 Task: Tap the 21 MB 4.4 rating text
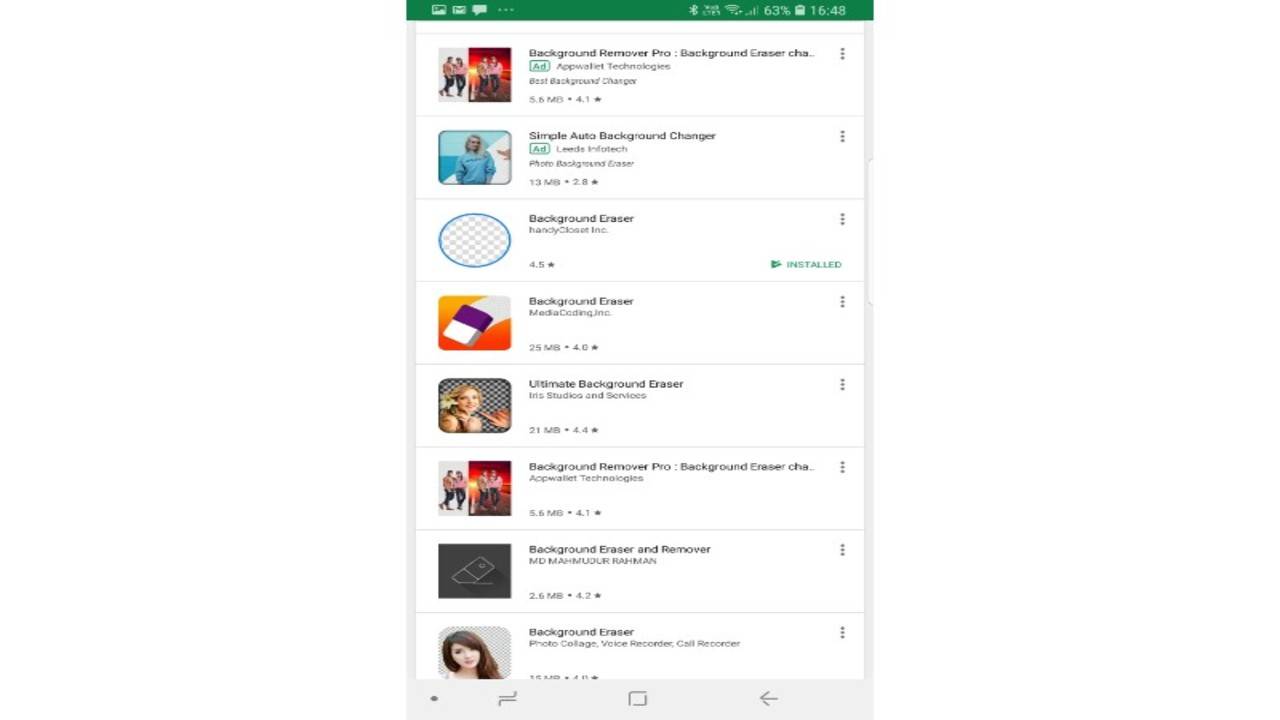[x=564, y=430]
